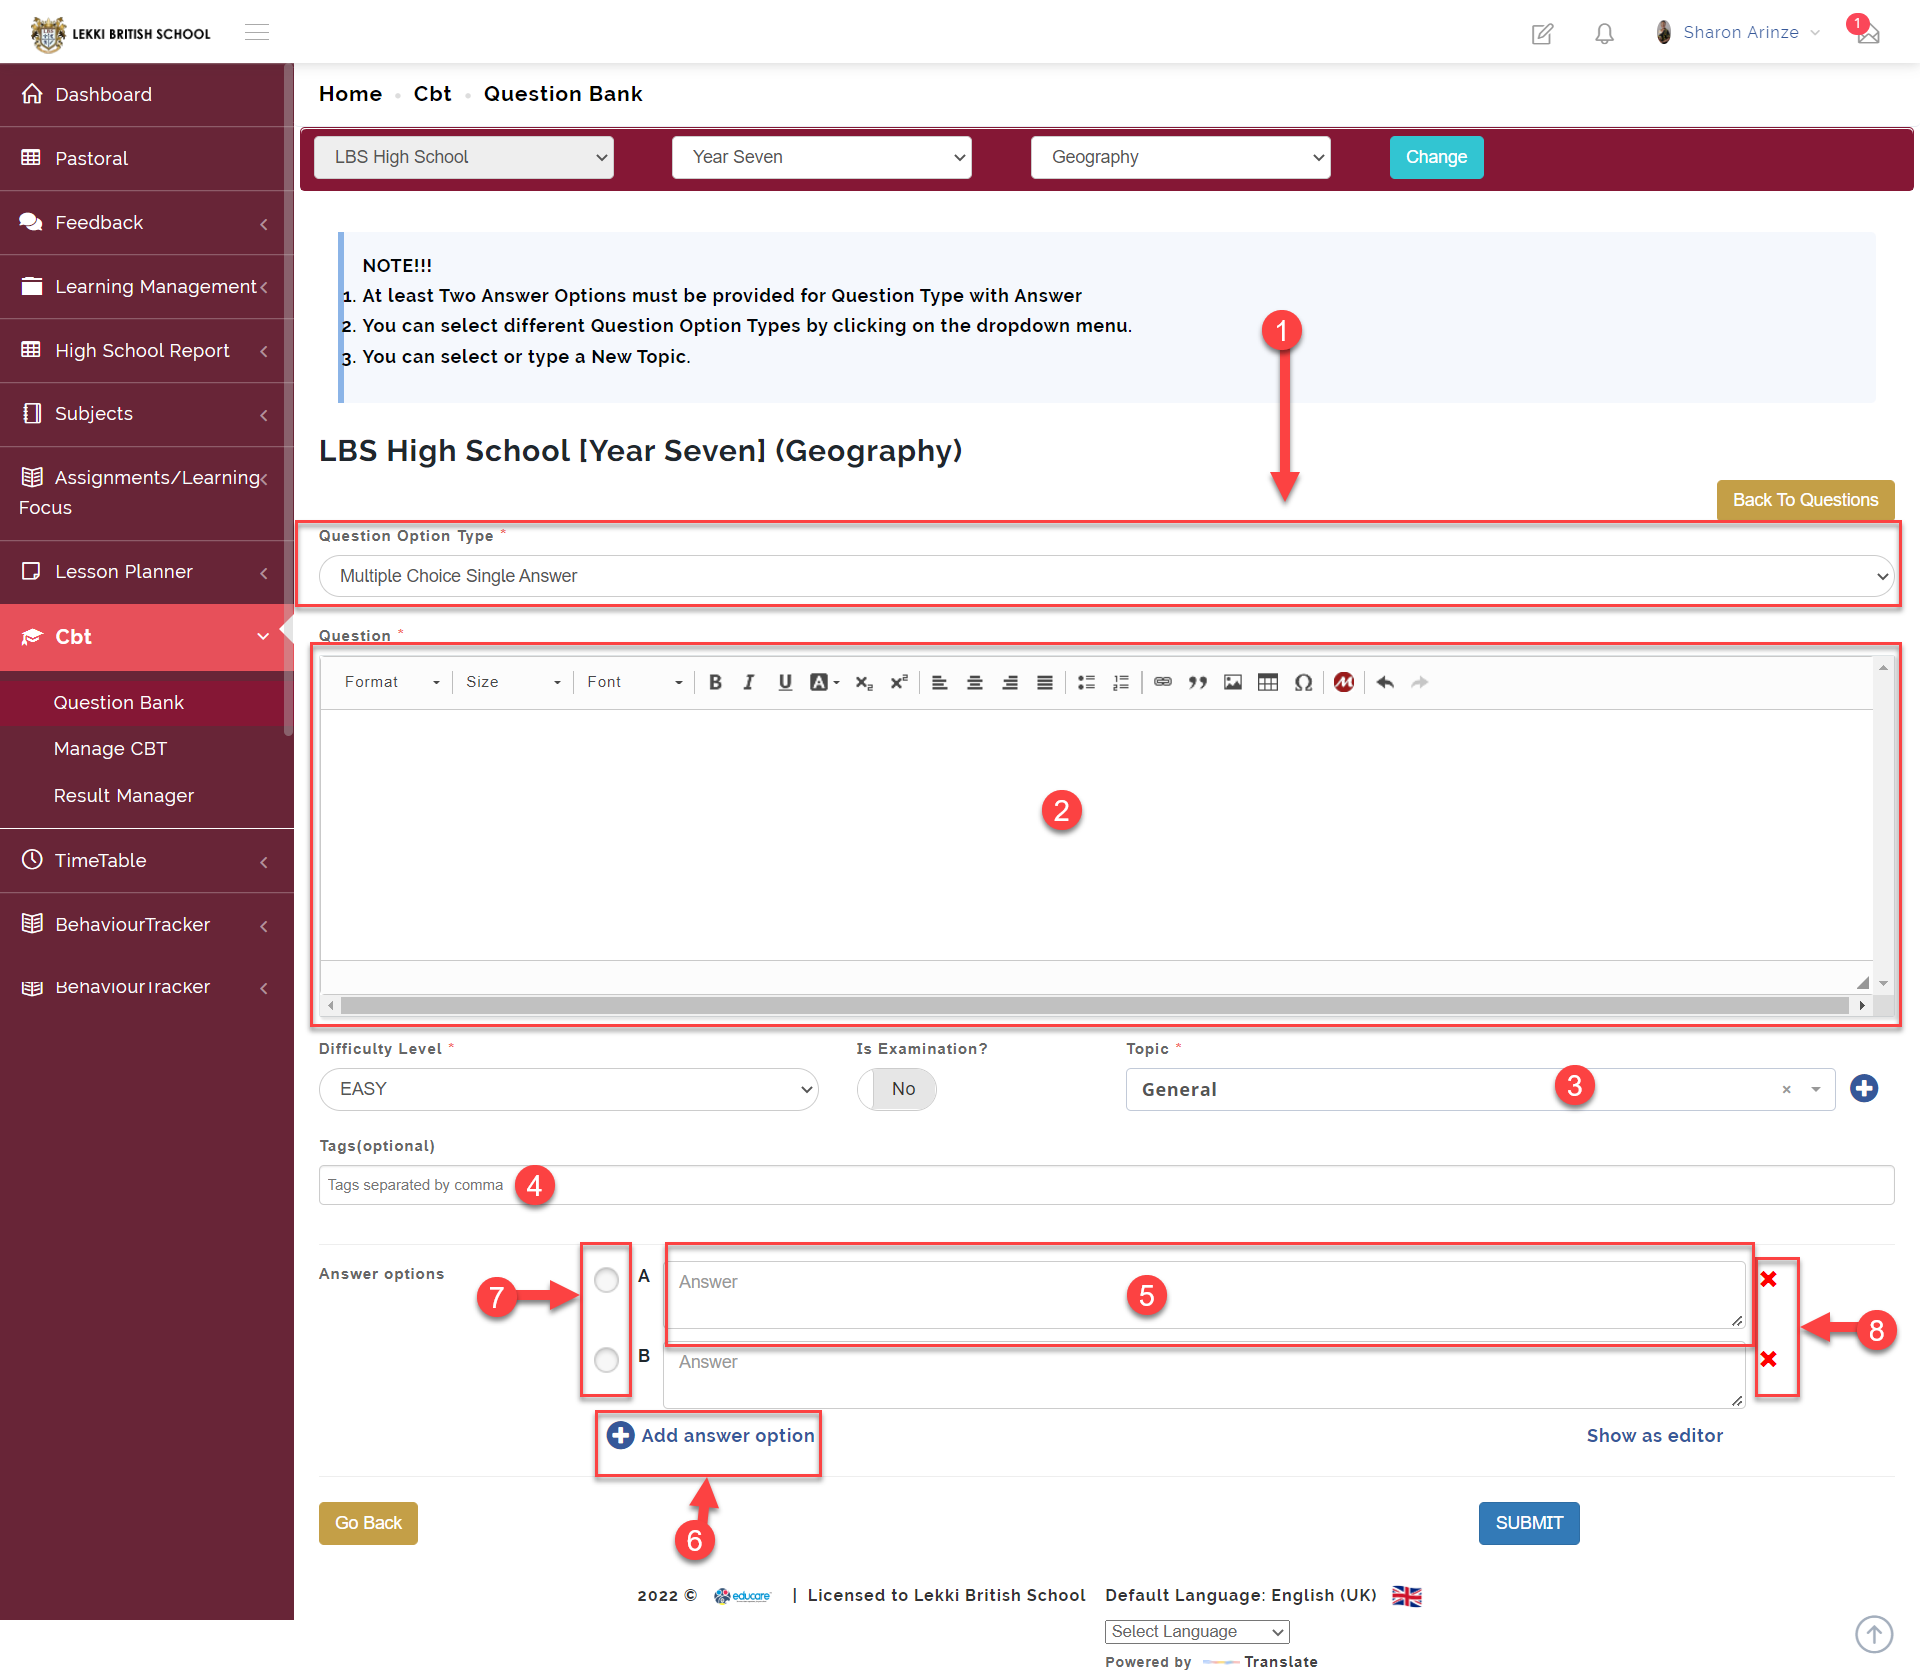The image size is (1920, 1673).
Task: Open the Geography subject dropdown
Action: (x=1180, y=157)
